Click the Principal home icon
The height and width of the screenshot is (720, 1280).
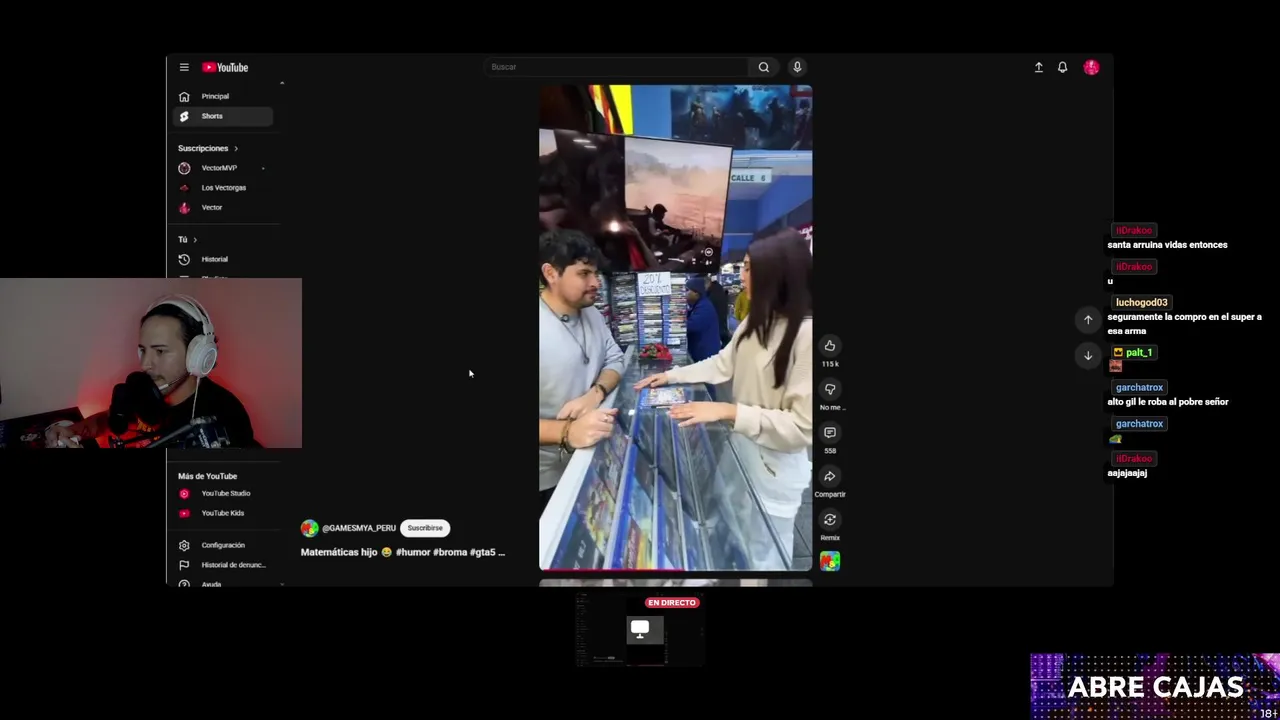pyautogui.click(x=184, y=96)
